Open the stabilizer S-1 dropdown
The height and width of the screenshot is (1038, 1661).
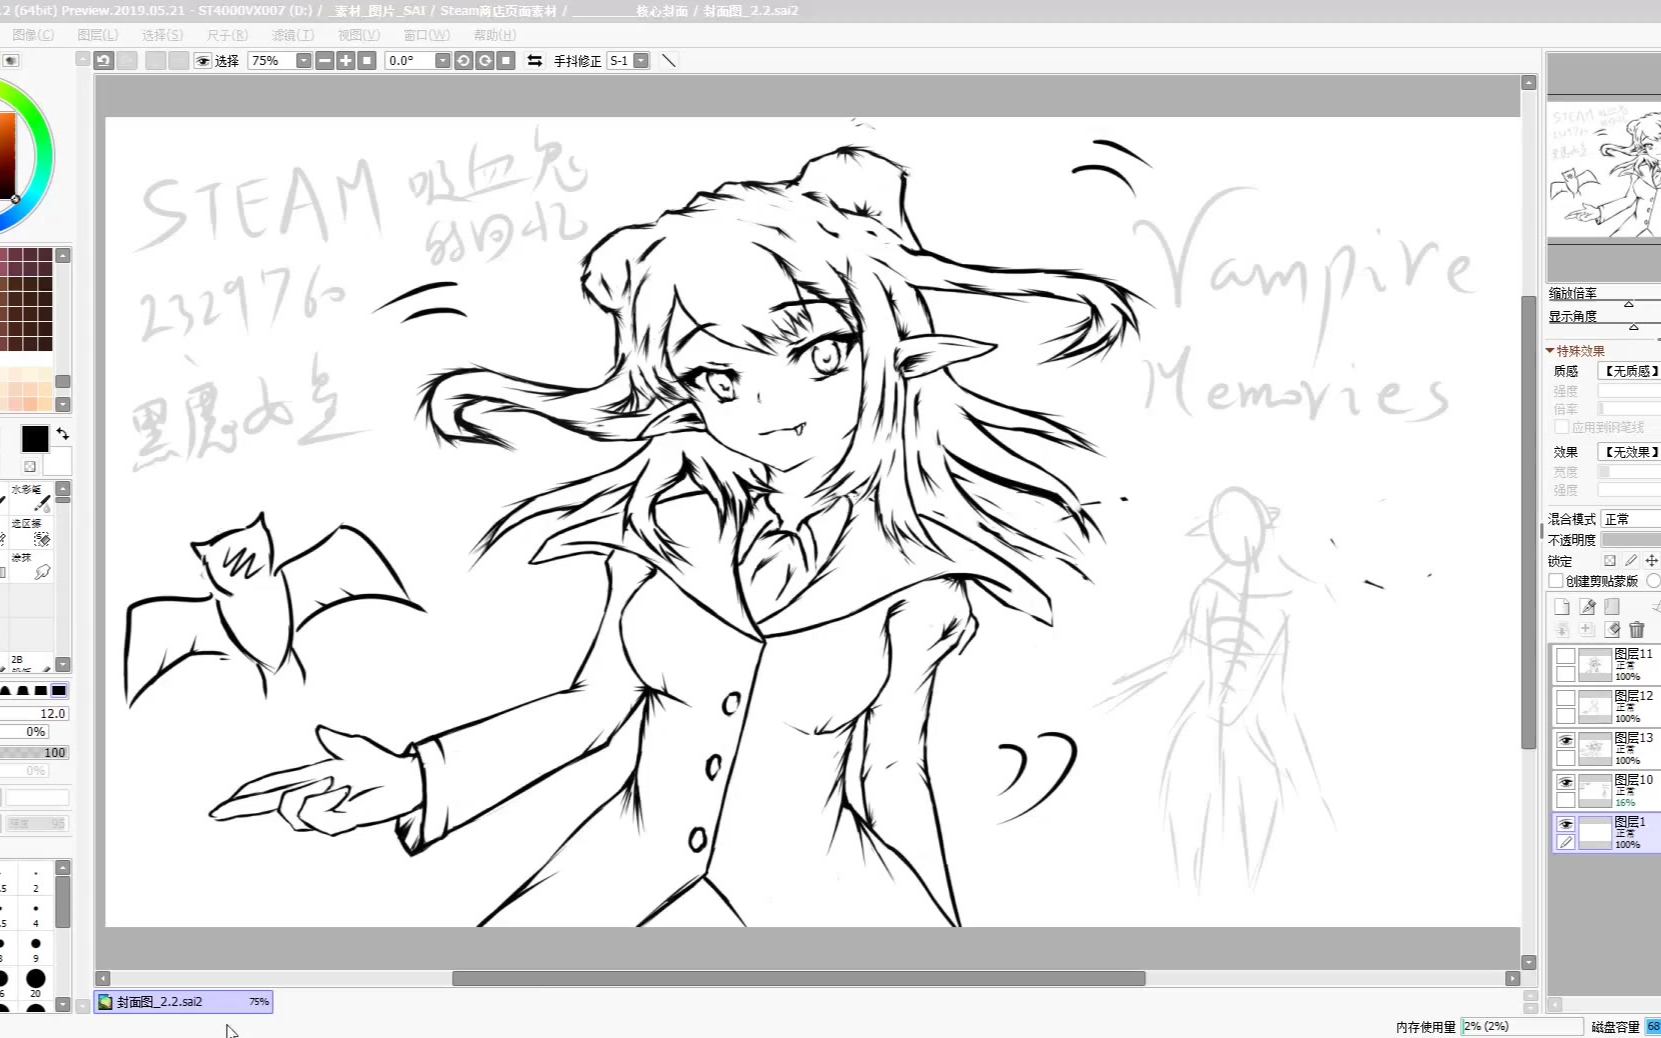(641, 61)
